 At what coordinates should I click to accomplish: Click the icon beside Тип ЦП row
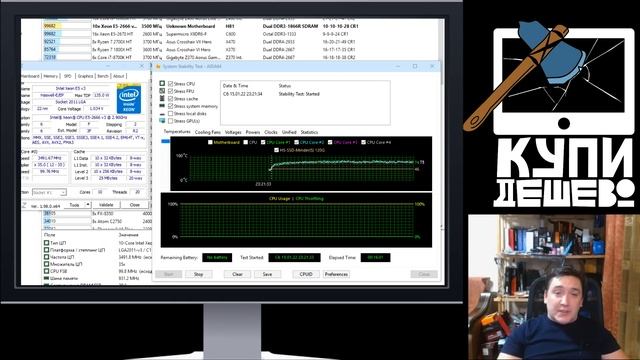click(47, 243)
